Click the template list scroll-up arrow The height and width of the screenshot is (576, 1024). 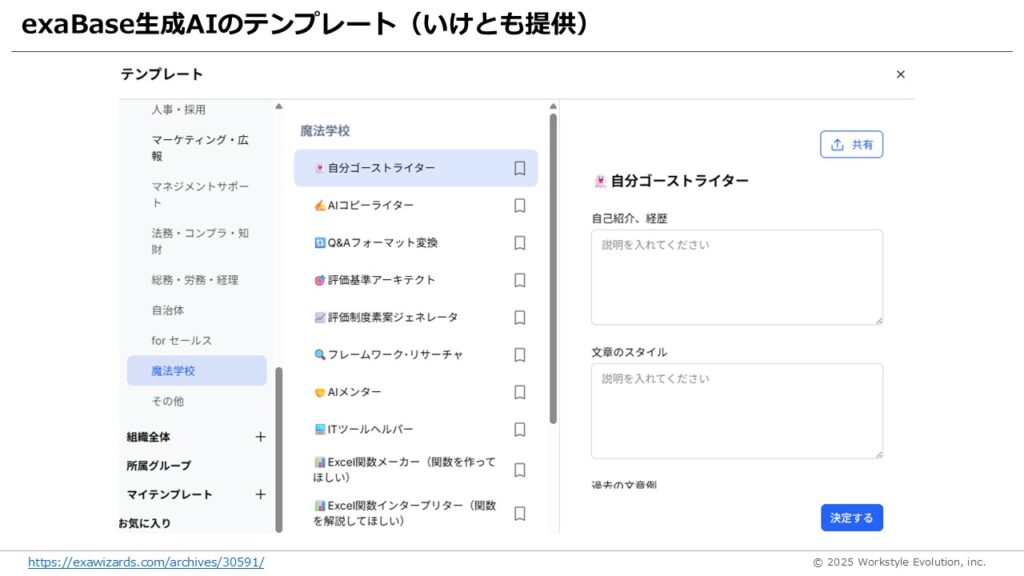click(x=553, y=106)
